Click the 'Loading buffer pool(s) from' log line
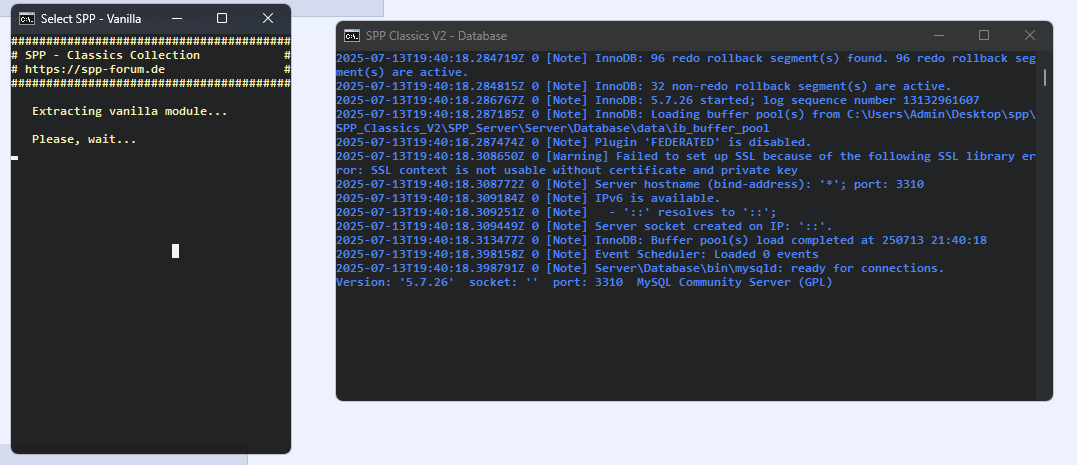Screen dimensions: 1077x465 pos(685,121)
